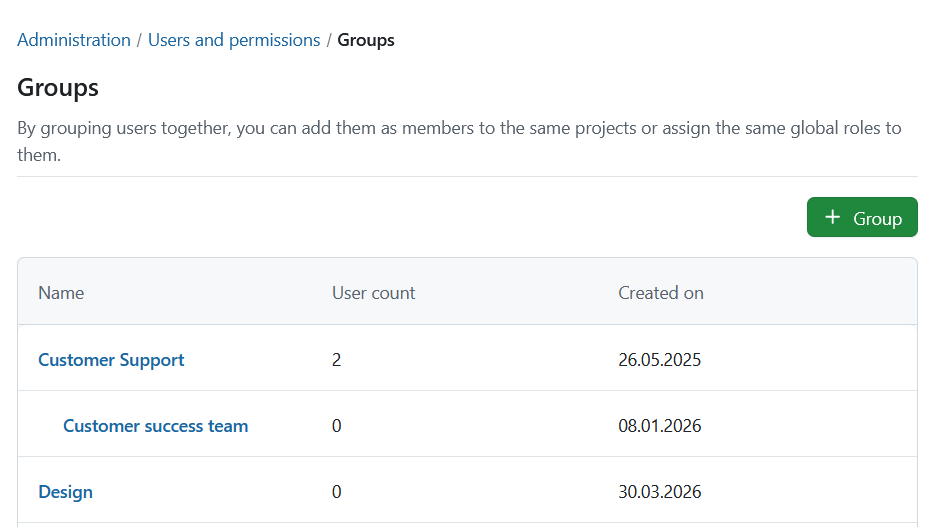Click the plus icon in Group button
937x527 pixels.
[832, 217]
